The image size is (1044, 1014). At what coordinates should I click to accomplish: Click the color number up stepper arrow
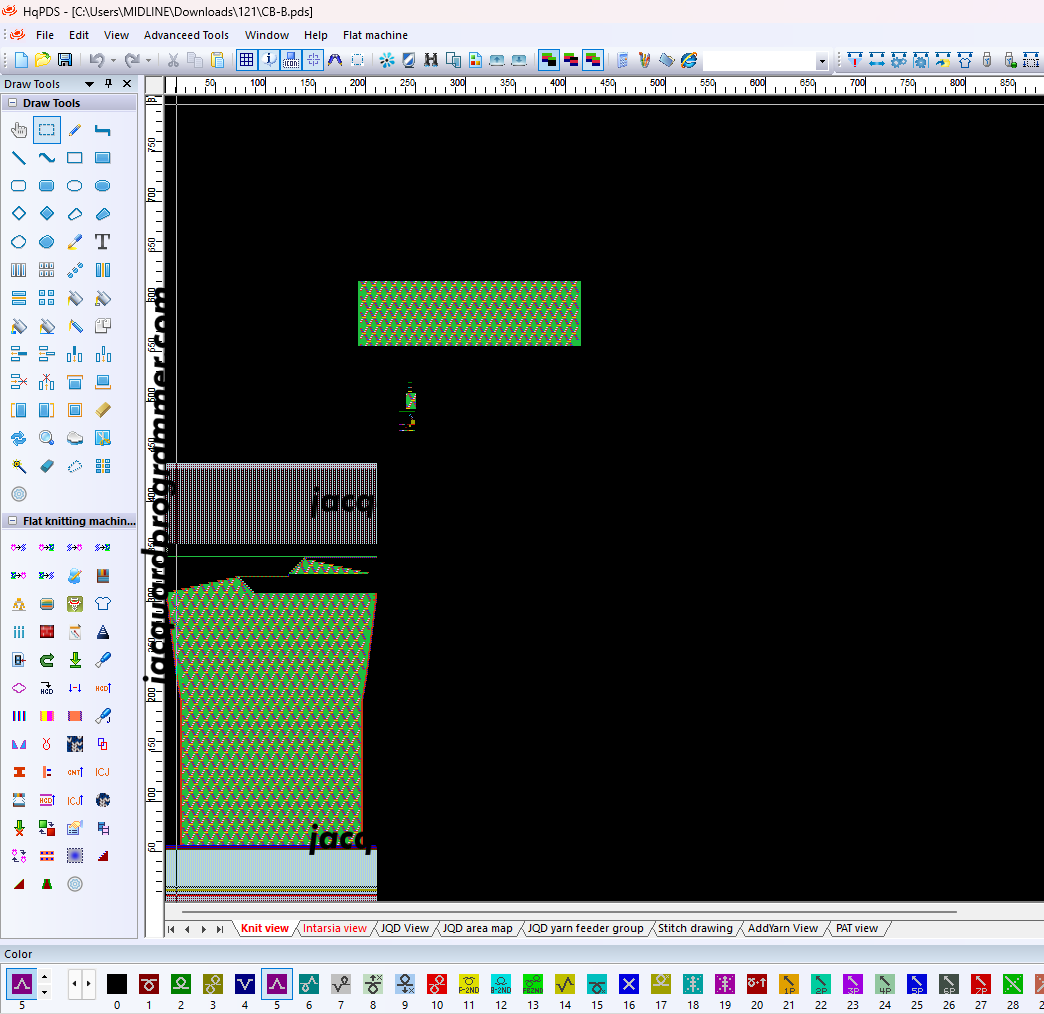[44, 978]
